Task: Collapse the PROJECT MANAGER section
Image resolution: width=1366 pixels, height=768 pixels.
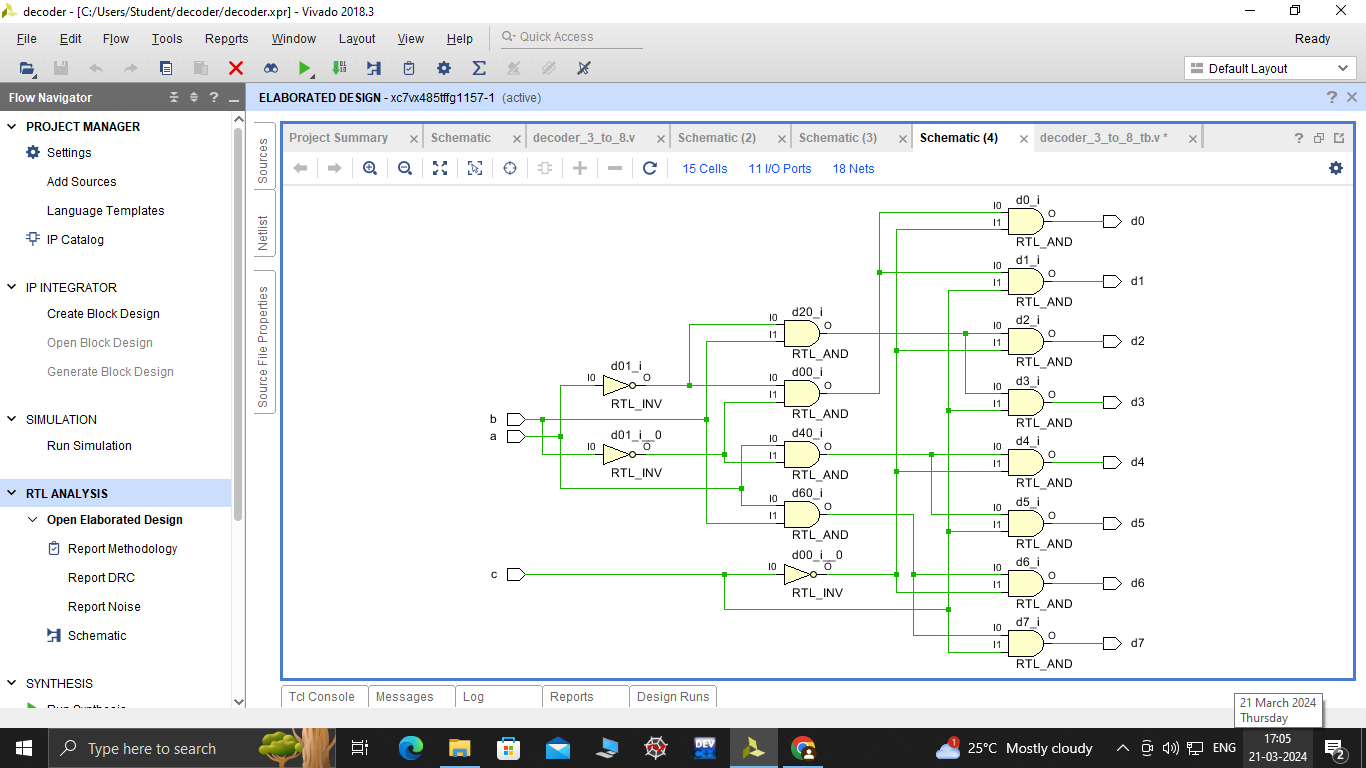Action: pos(12,126)
